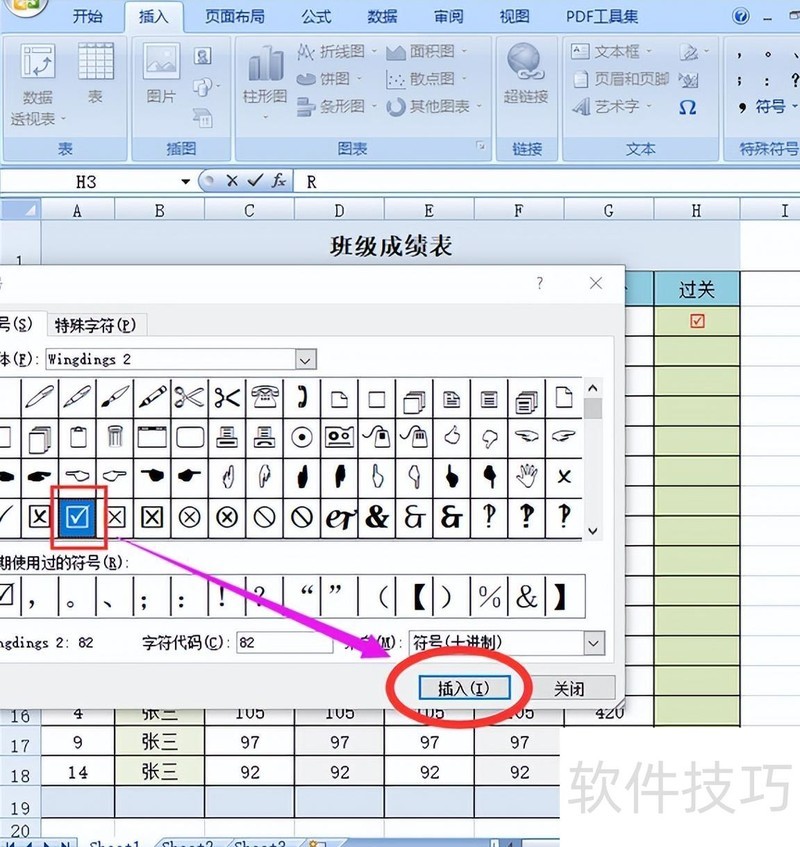The image size is (800, 847).
Task: Click the fx insert function button
Action: (x=279, y=181)
